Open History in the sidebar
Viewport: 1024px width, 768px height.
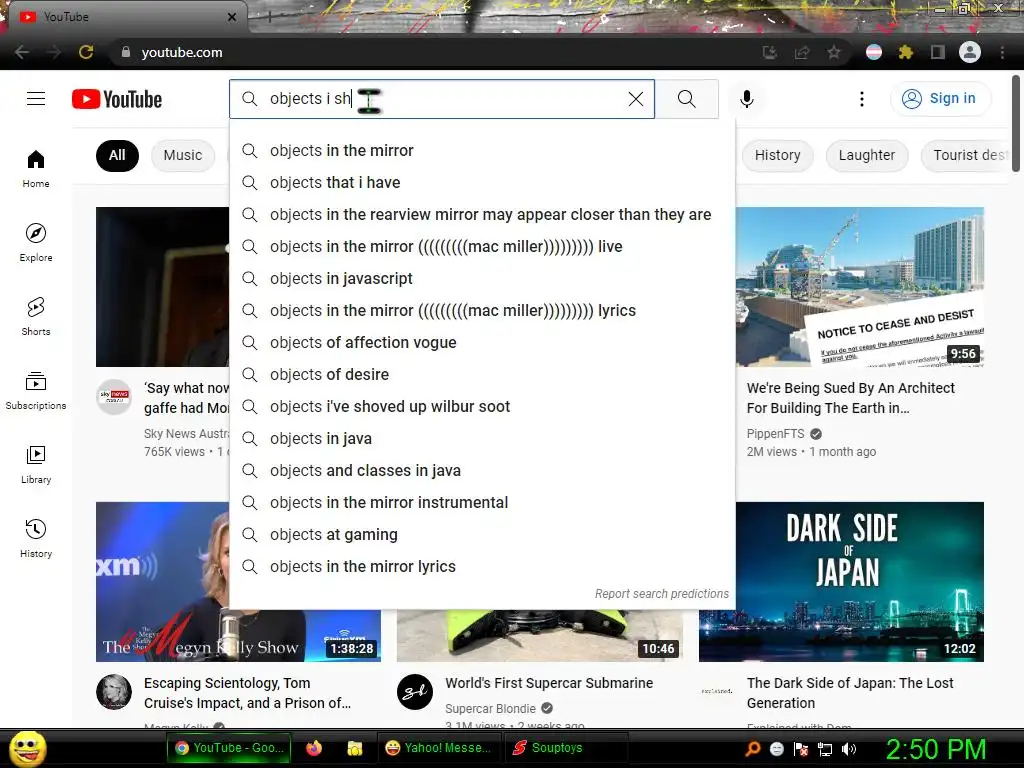[36, 538]
